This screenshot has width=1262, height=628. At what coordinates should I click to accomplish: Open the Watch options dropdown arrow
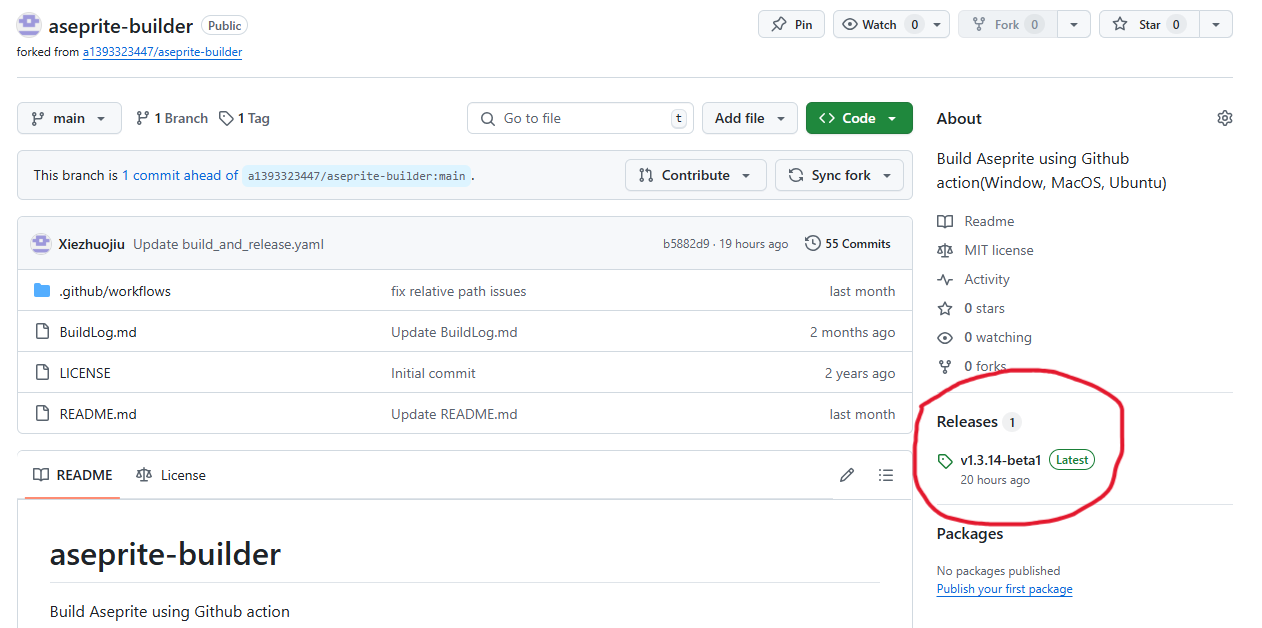938,25
